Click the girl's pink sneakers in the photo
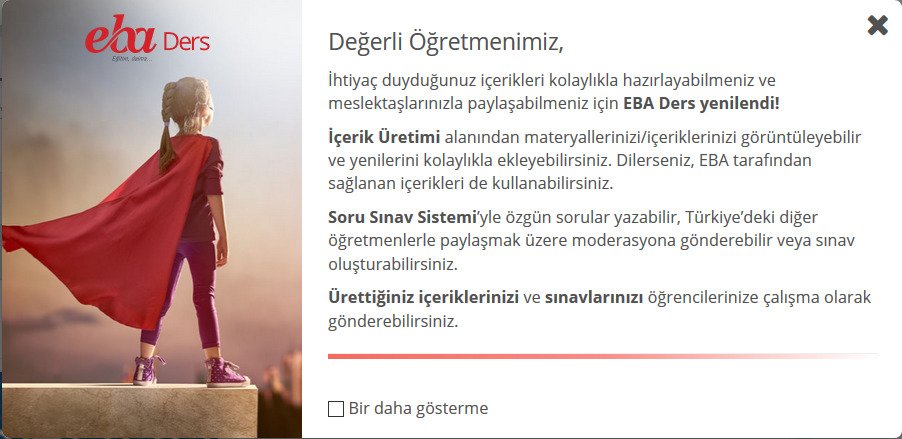Image resolution: width=902 pixels, height=439 pixels. click(x=225, y=373)
